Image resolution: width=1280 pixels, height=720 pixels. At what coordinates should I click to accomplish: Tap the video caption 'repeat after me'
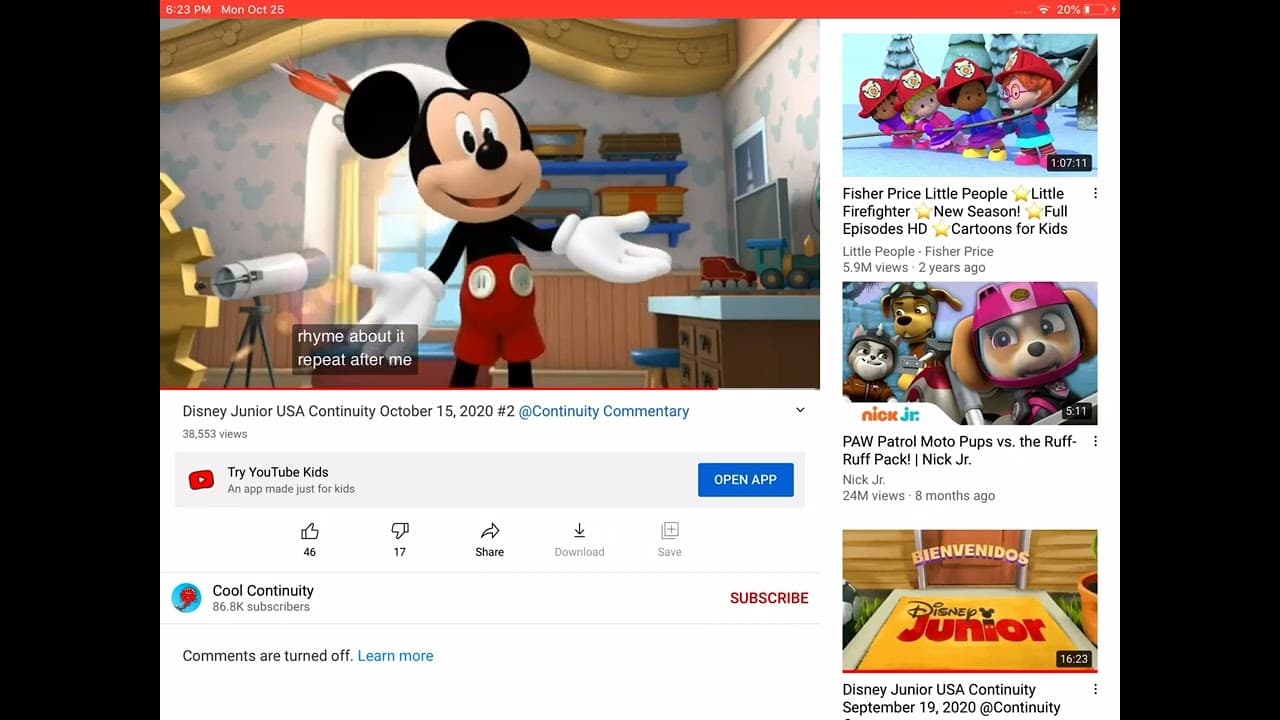tap(355, 360)
